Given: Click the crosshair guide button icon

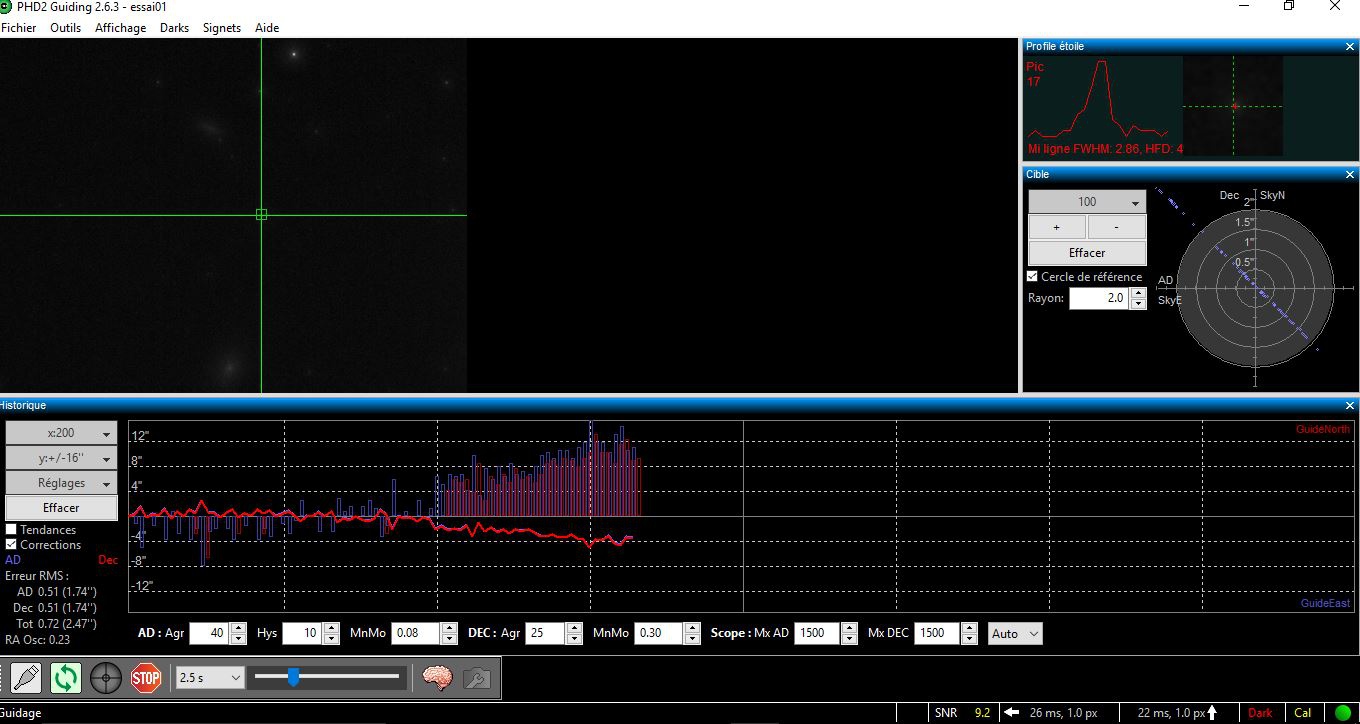Looking at the screenshot, I should pos(106,678).
